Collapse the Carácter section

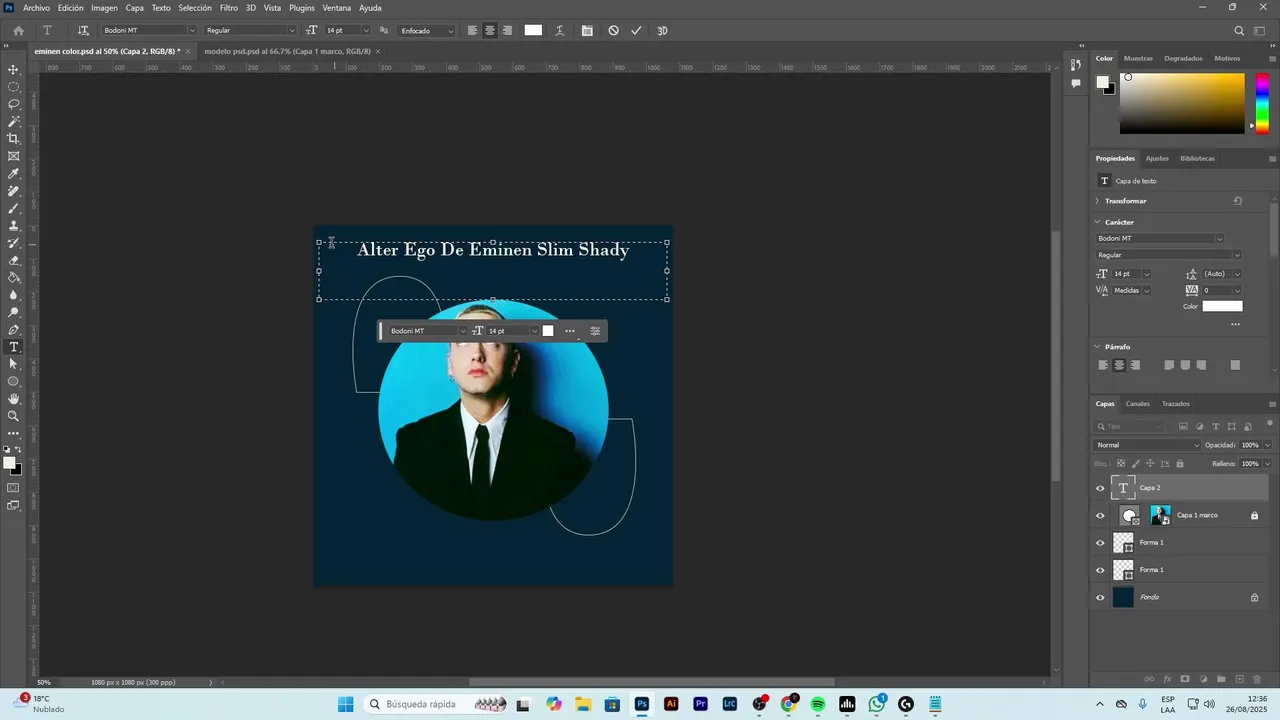point(1097,222)
